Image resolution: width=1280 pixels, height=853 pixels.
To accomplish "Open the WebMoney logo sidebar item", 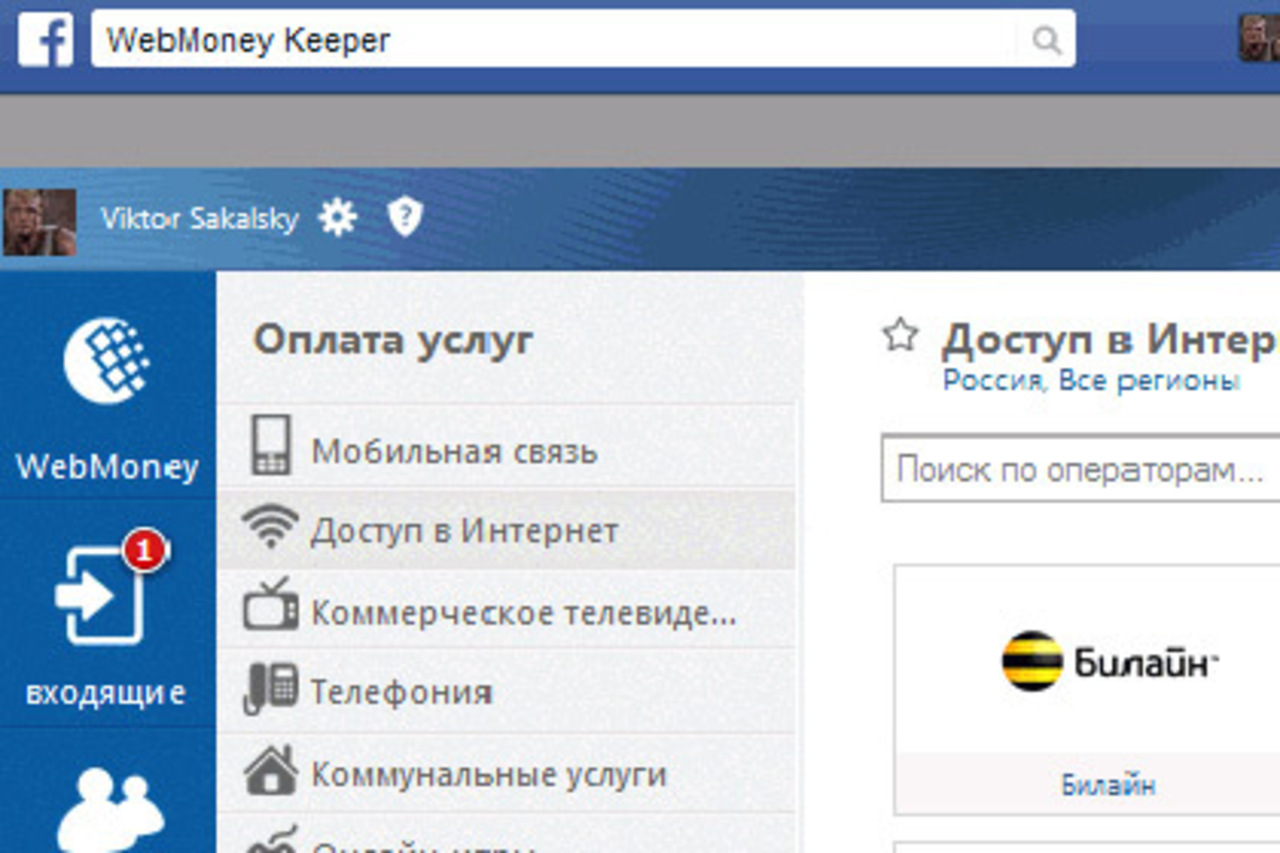I will point(107,360).
